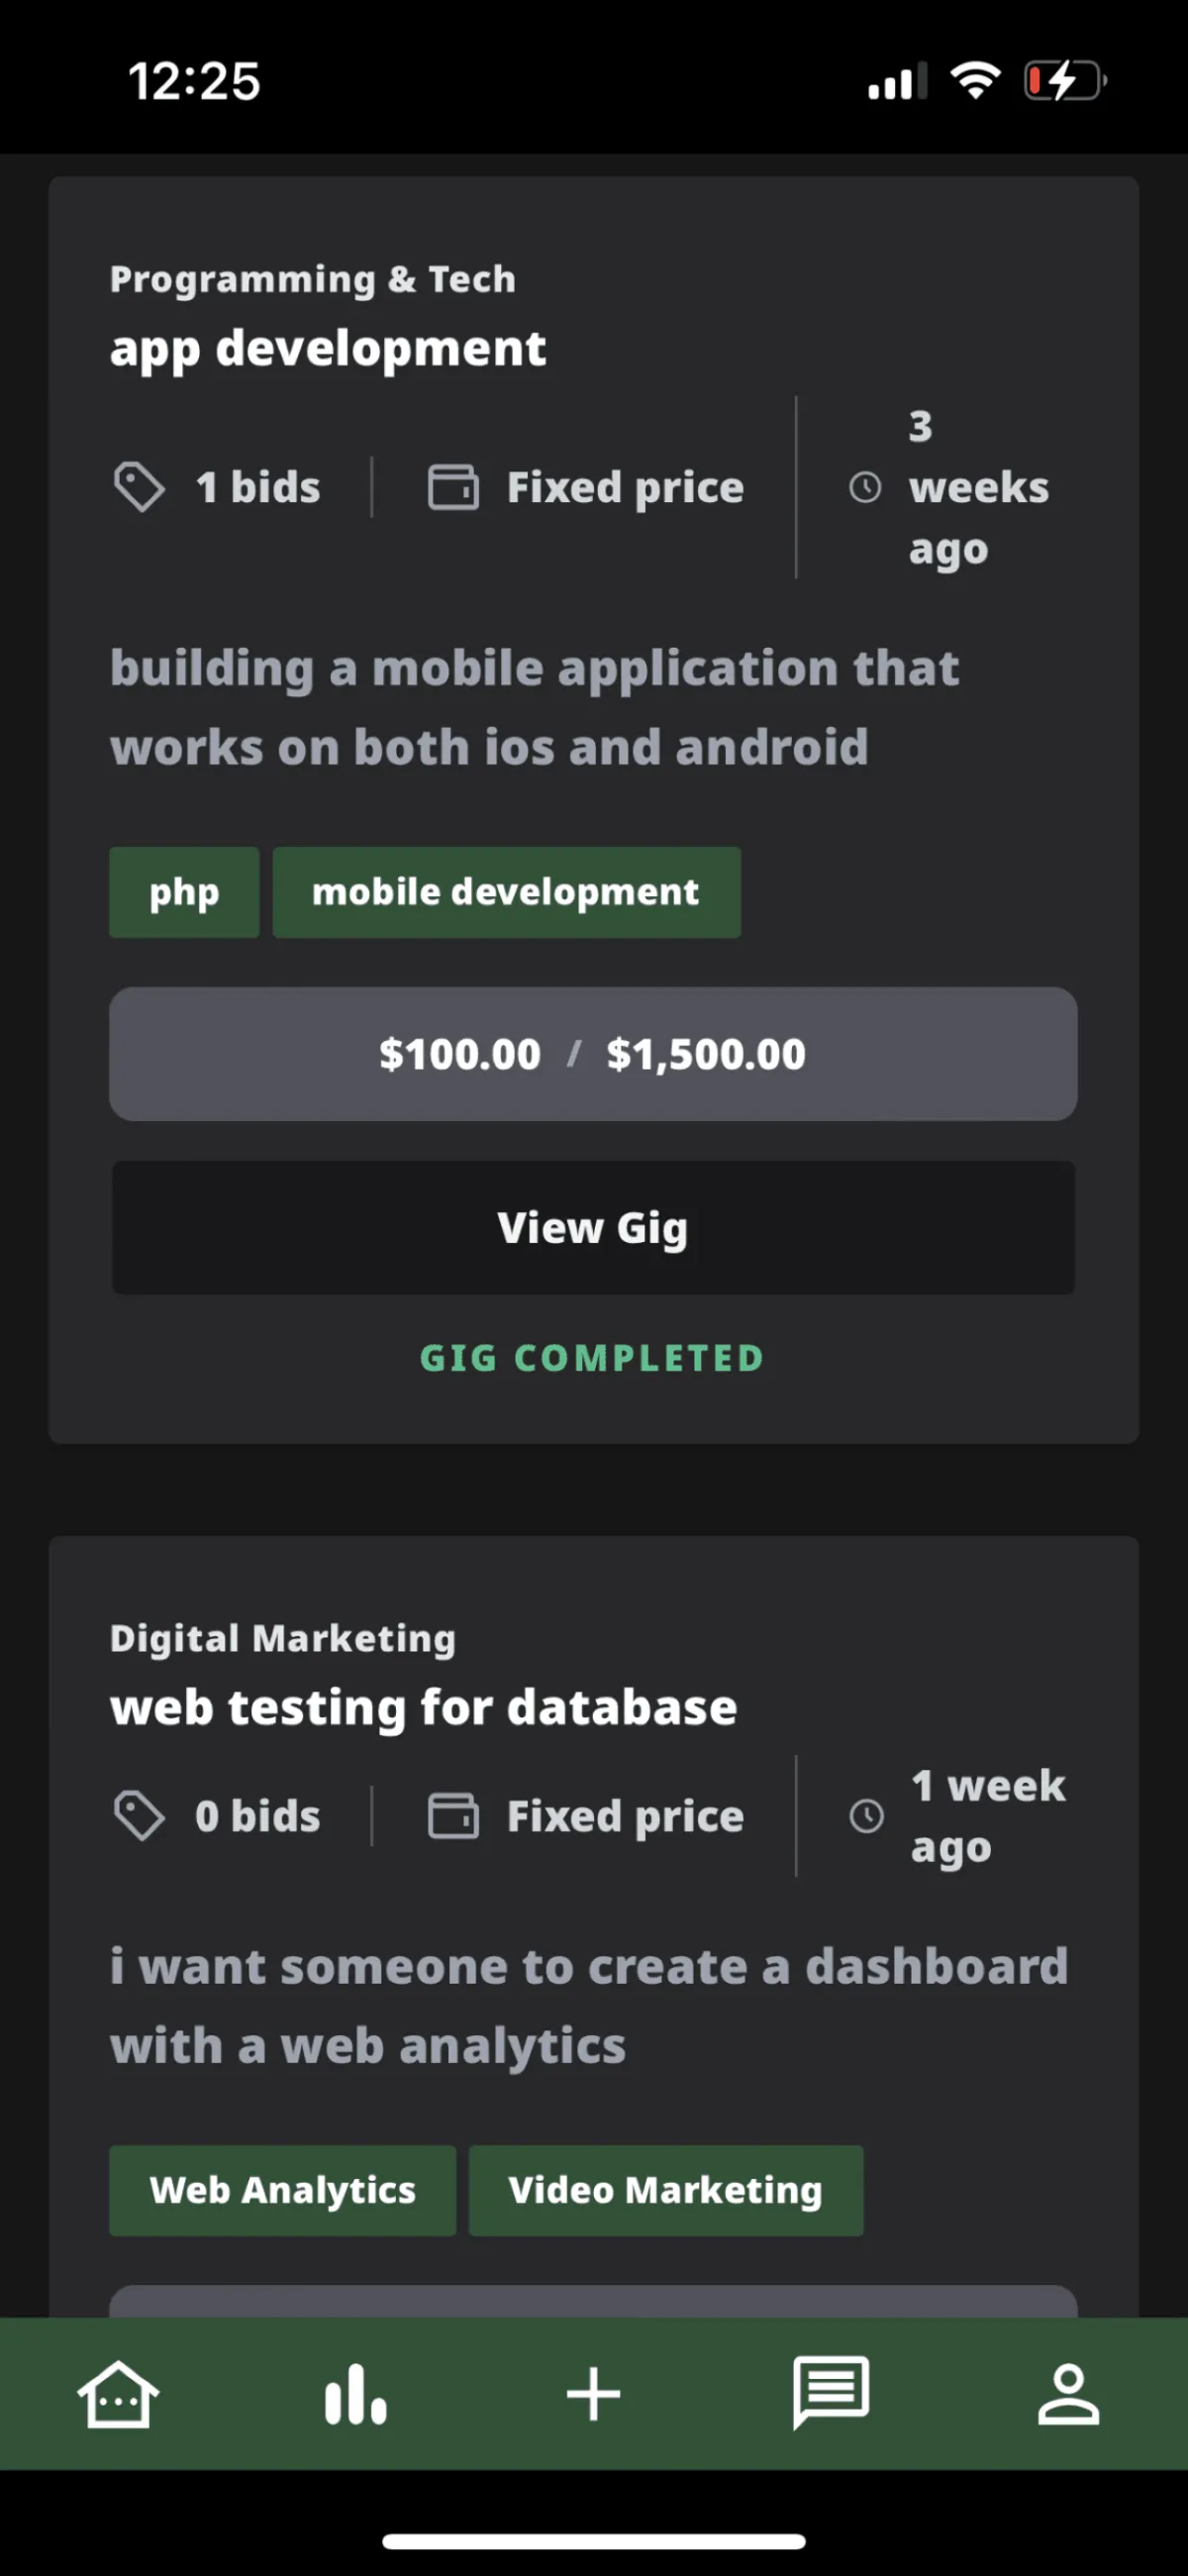Select the php skill tag
The width and height of the screenshot is (1188, 2576).
pos(184,892)
